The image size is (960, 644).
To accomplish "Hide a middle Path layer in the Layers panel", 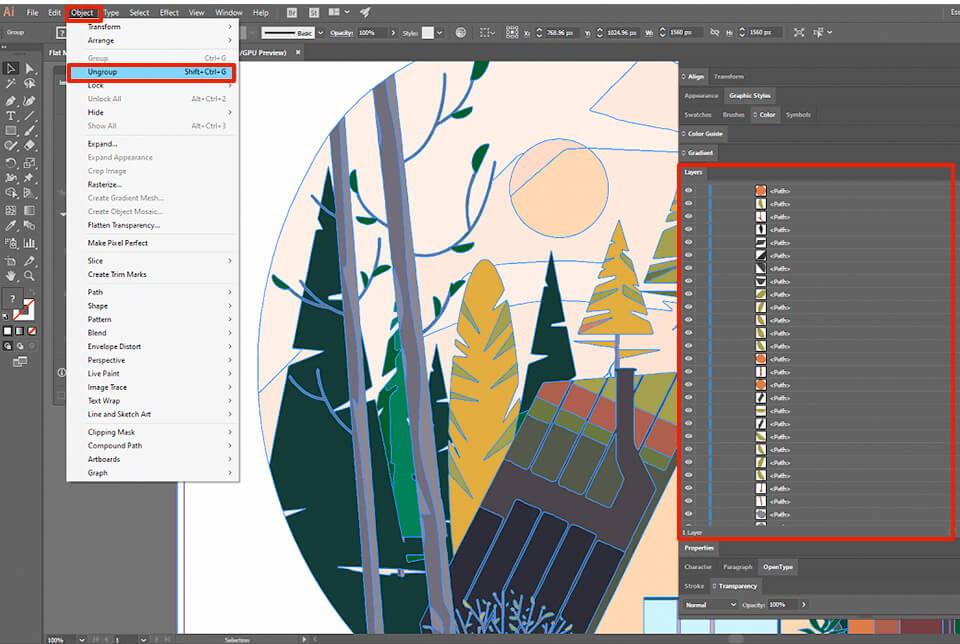I will tap(688, 350).
